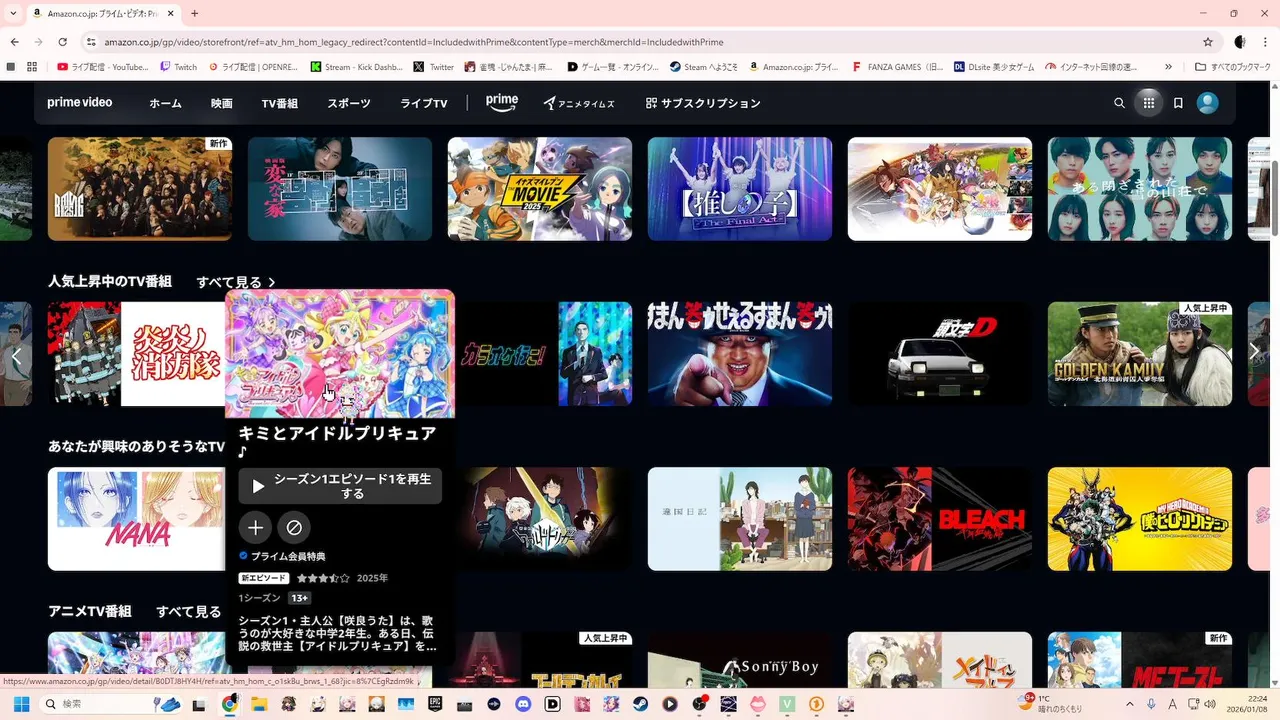This screenshot has width=1280, height=720.
Task: Bookmark this page with the star icon
Action: (1208, 42)
